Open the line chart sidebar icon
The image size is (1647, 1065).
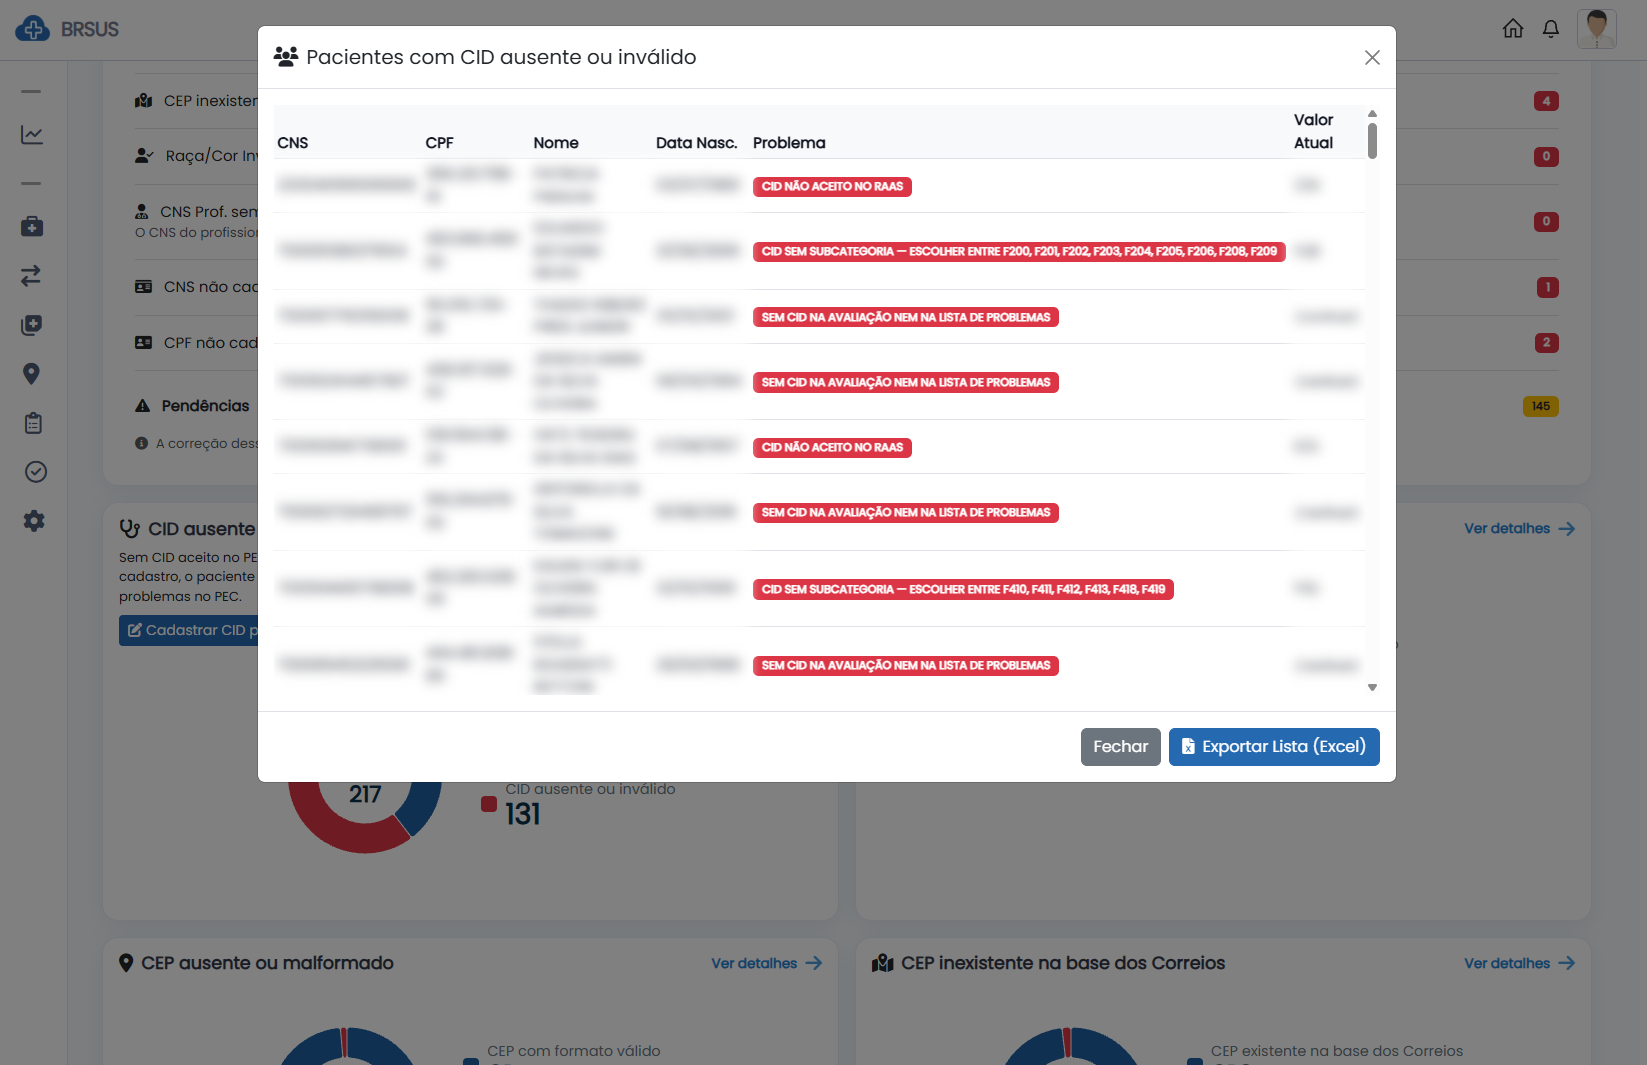32,134
